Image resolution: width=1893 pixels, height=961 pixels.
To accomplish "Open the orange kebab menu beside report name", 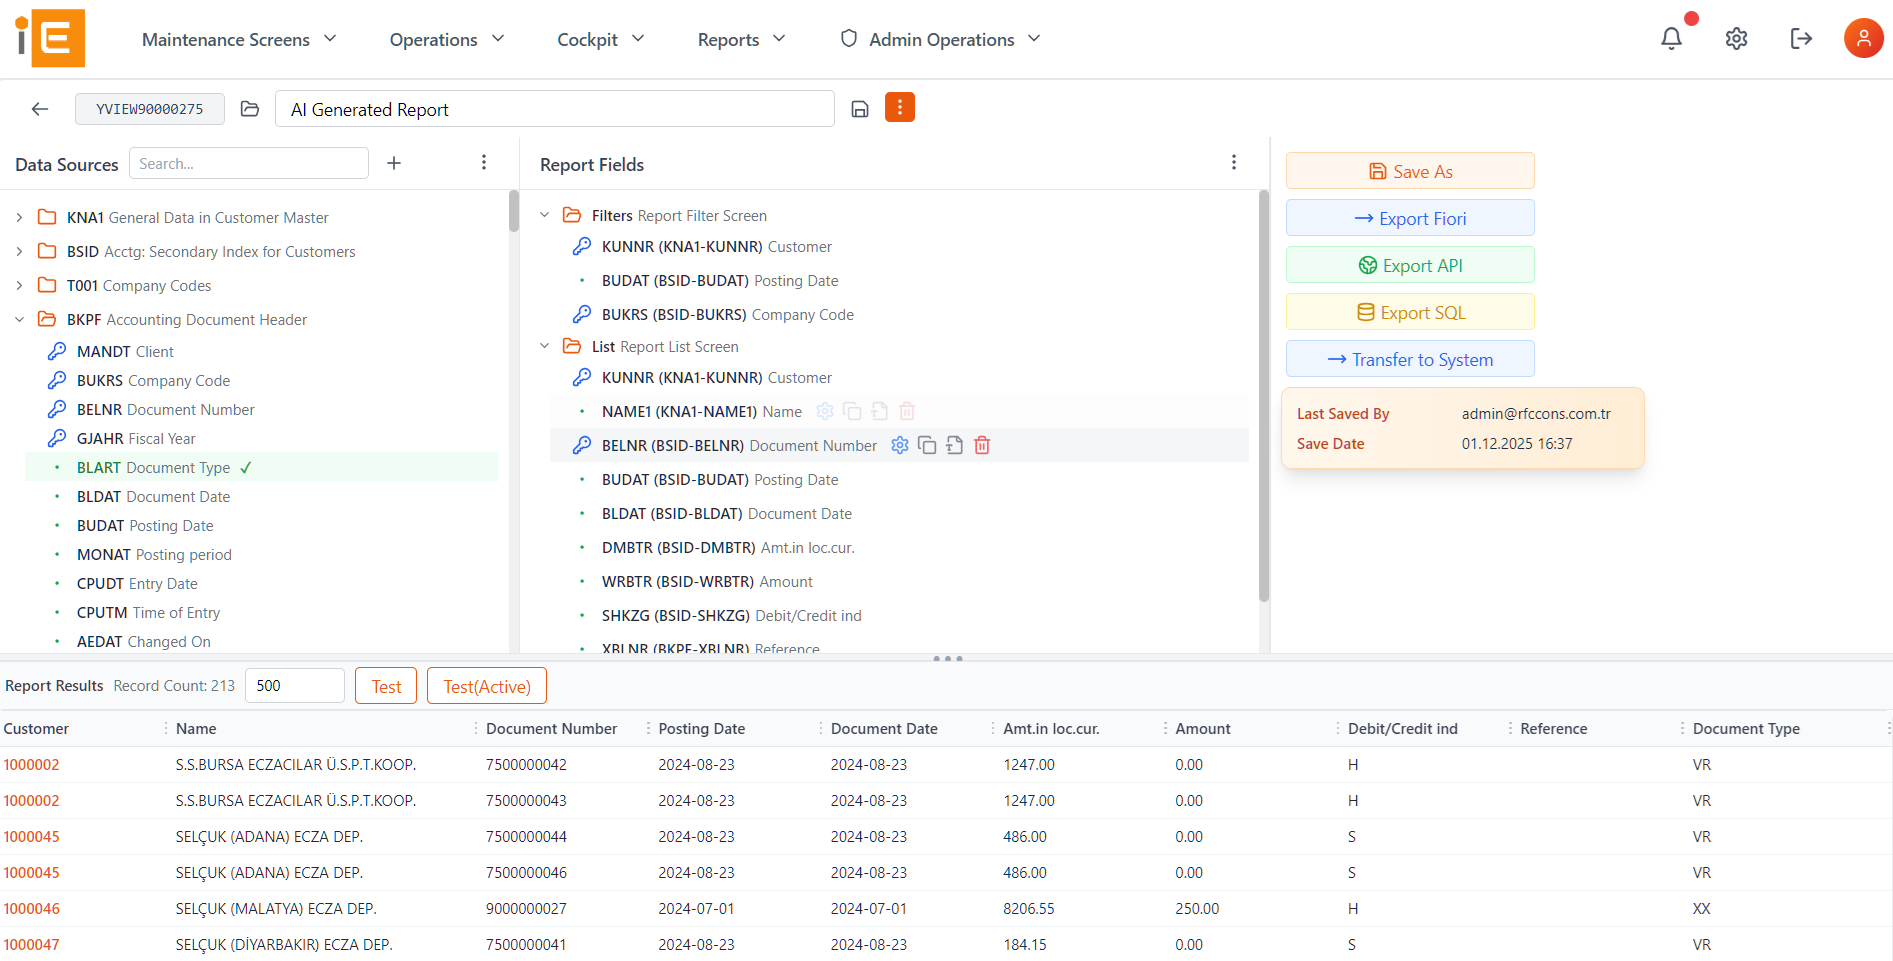I will tap(899, 107).
